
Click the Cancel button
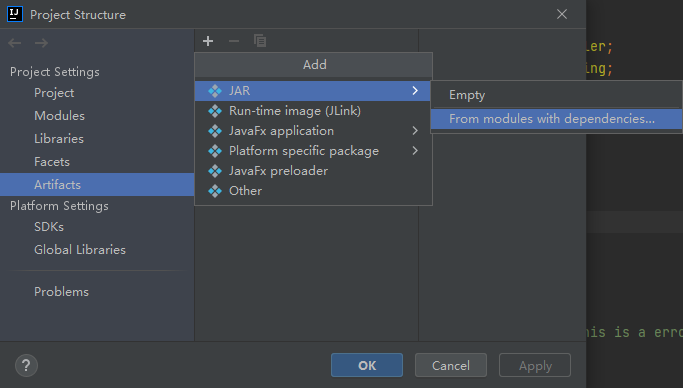click(x=451, y=365)
